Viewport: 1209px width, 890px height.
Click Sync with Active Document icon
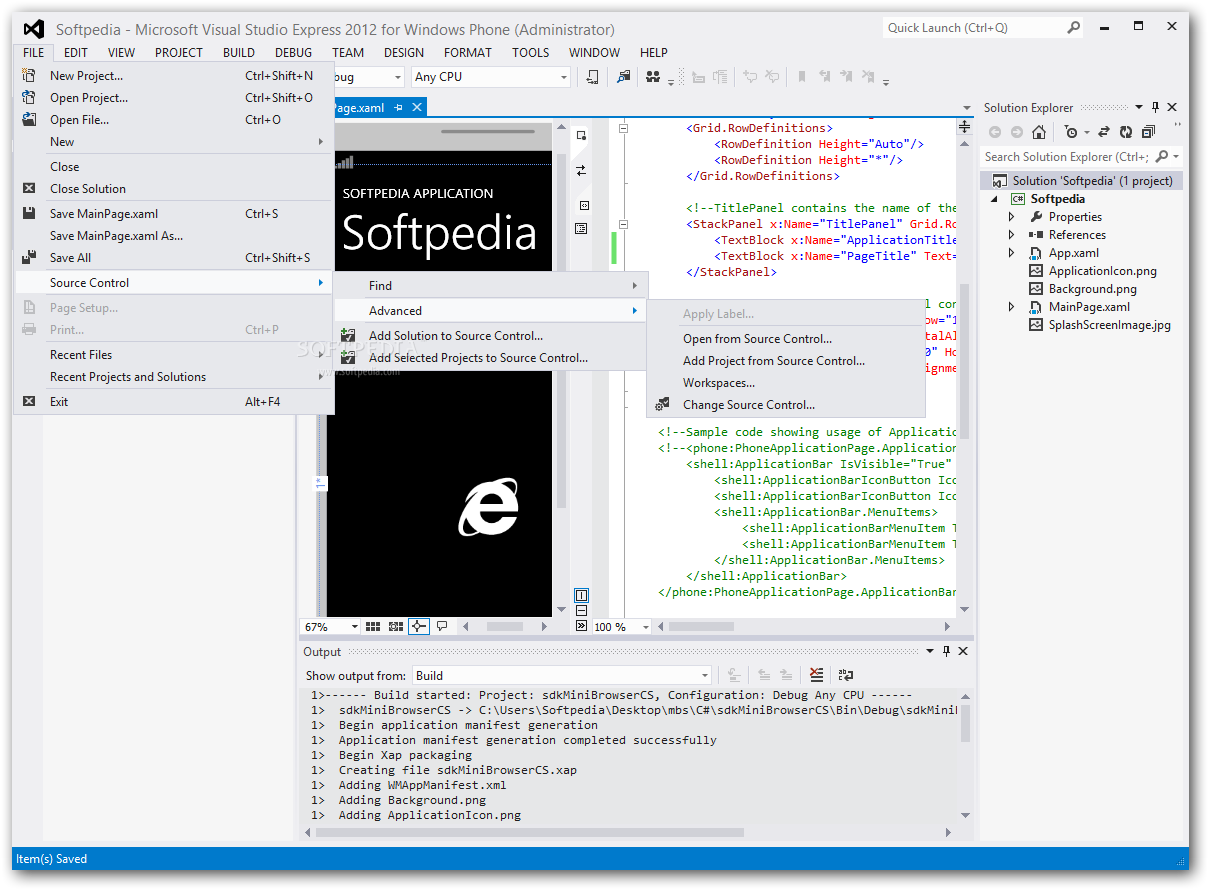1104,132
